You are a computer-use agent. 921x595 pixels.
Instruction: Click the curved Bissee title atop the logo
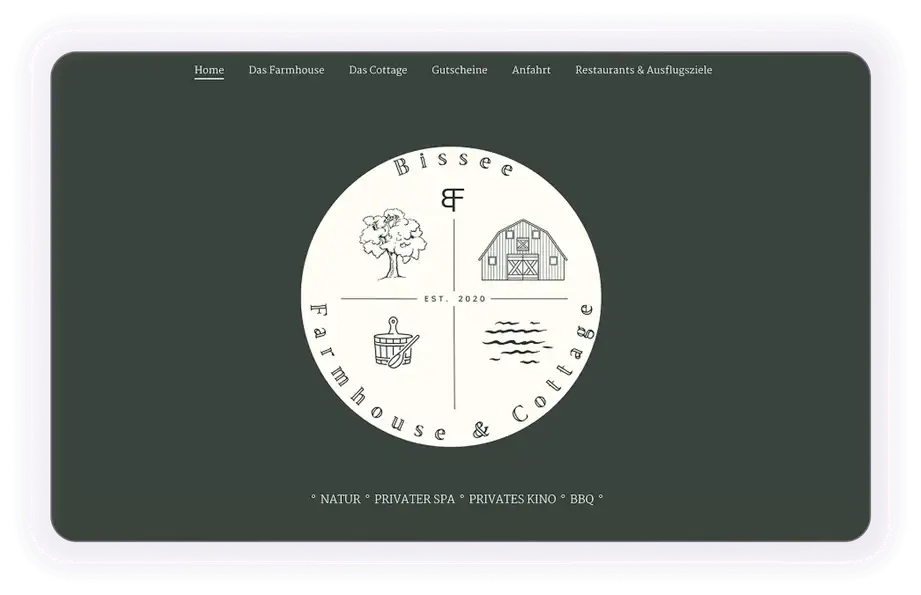point(454,166)
